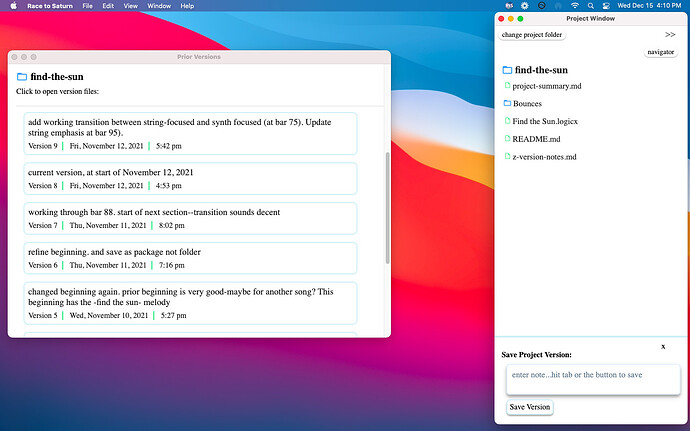The image size is (690, 431).
Task: Open the Race to Saturn app menu
Action: tap(50, 6)
